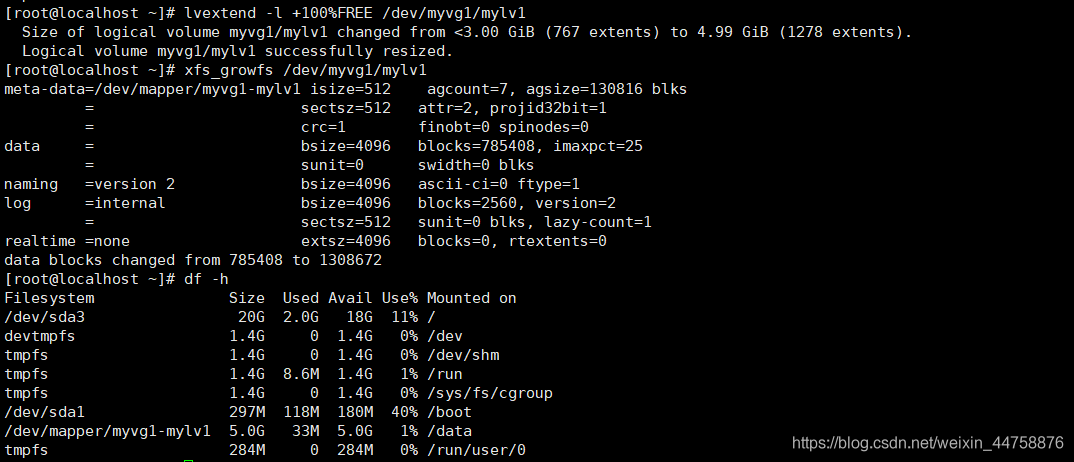Viewport: 1074px width, 462px height.
Task: Click the "Mounted on" column header
Action: point(472,298)
